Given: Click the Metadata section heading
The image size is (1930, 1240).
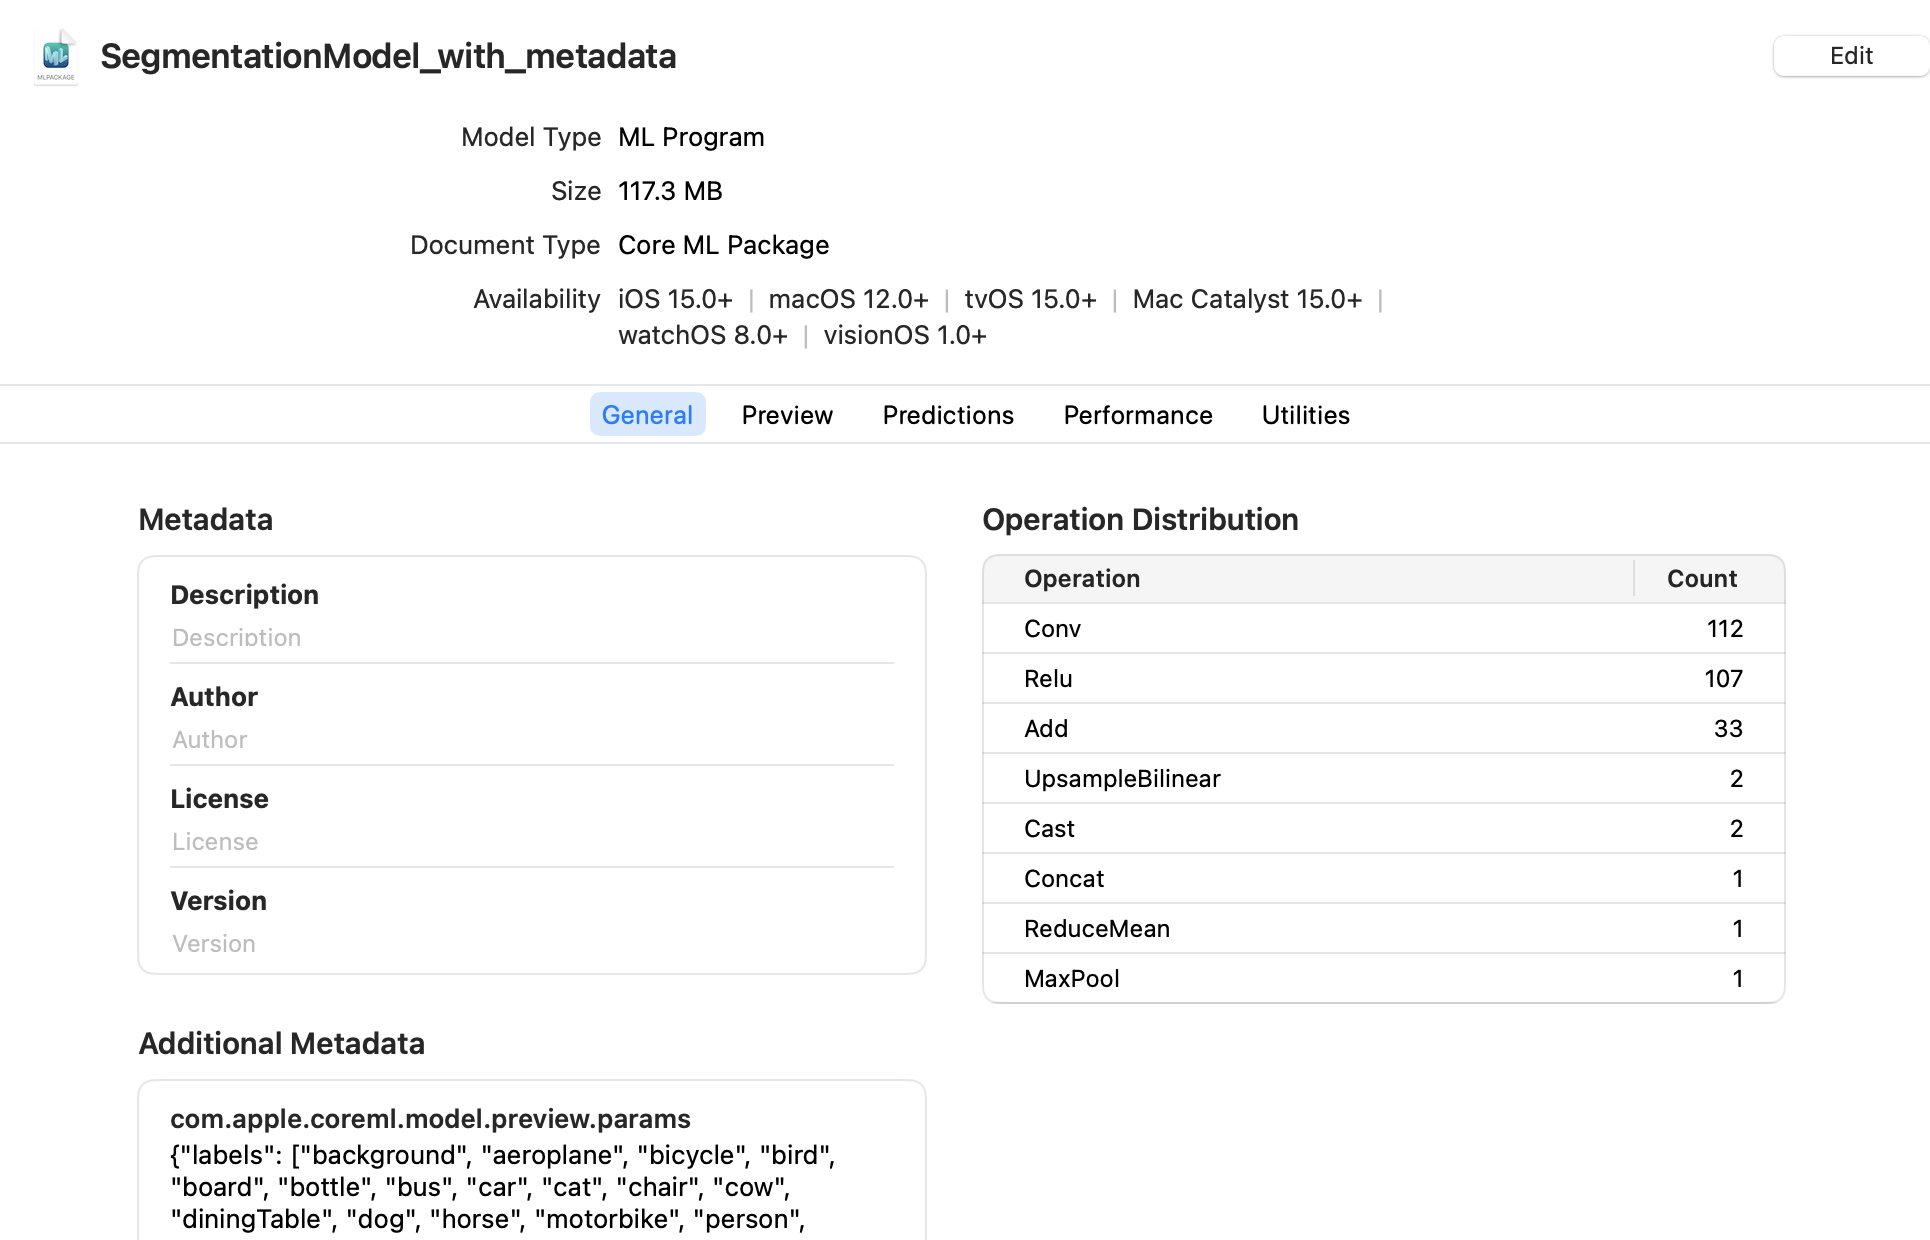Looking at the screenshot, I should coord(205,520).
